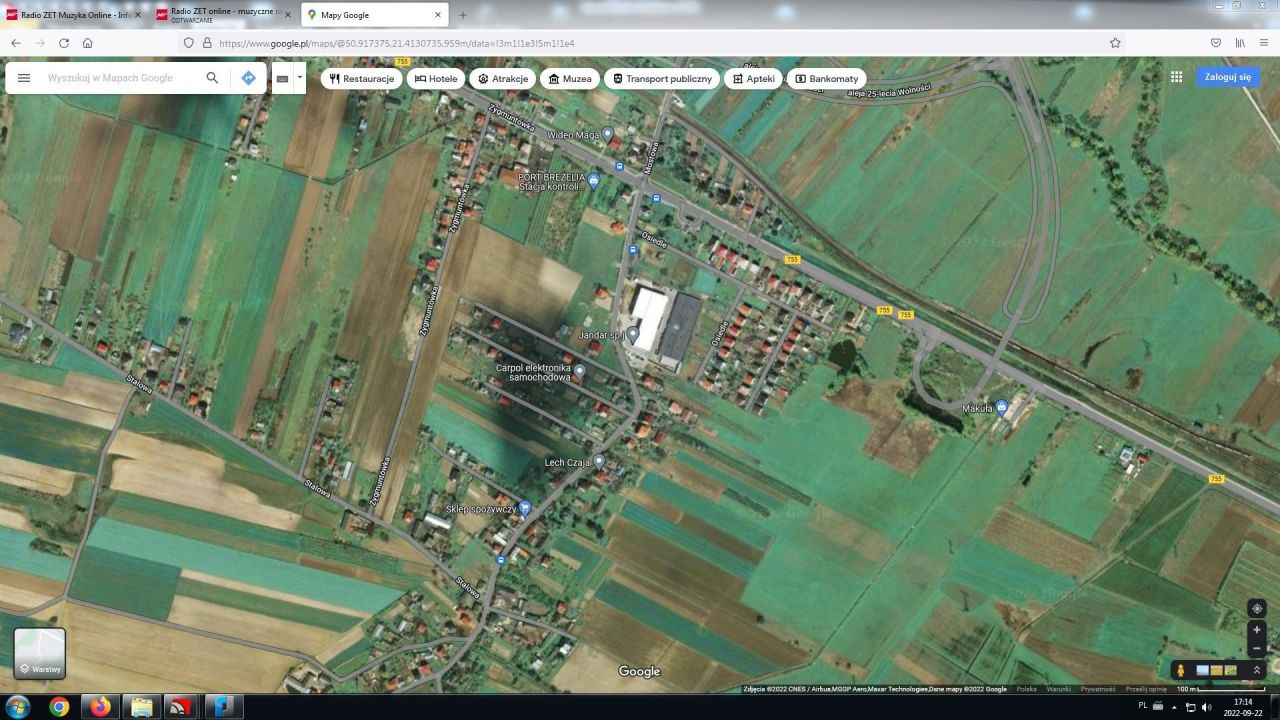
Task: Open the Google apps grid
Action: click(1176, 77)
